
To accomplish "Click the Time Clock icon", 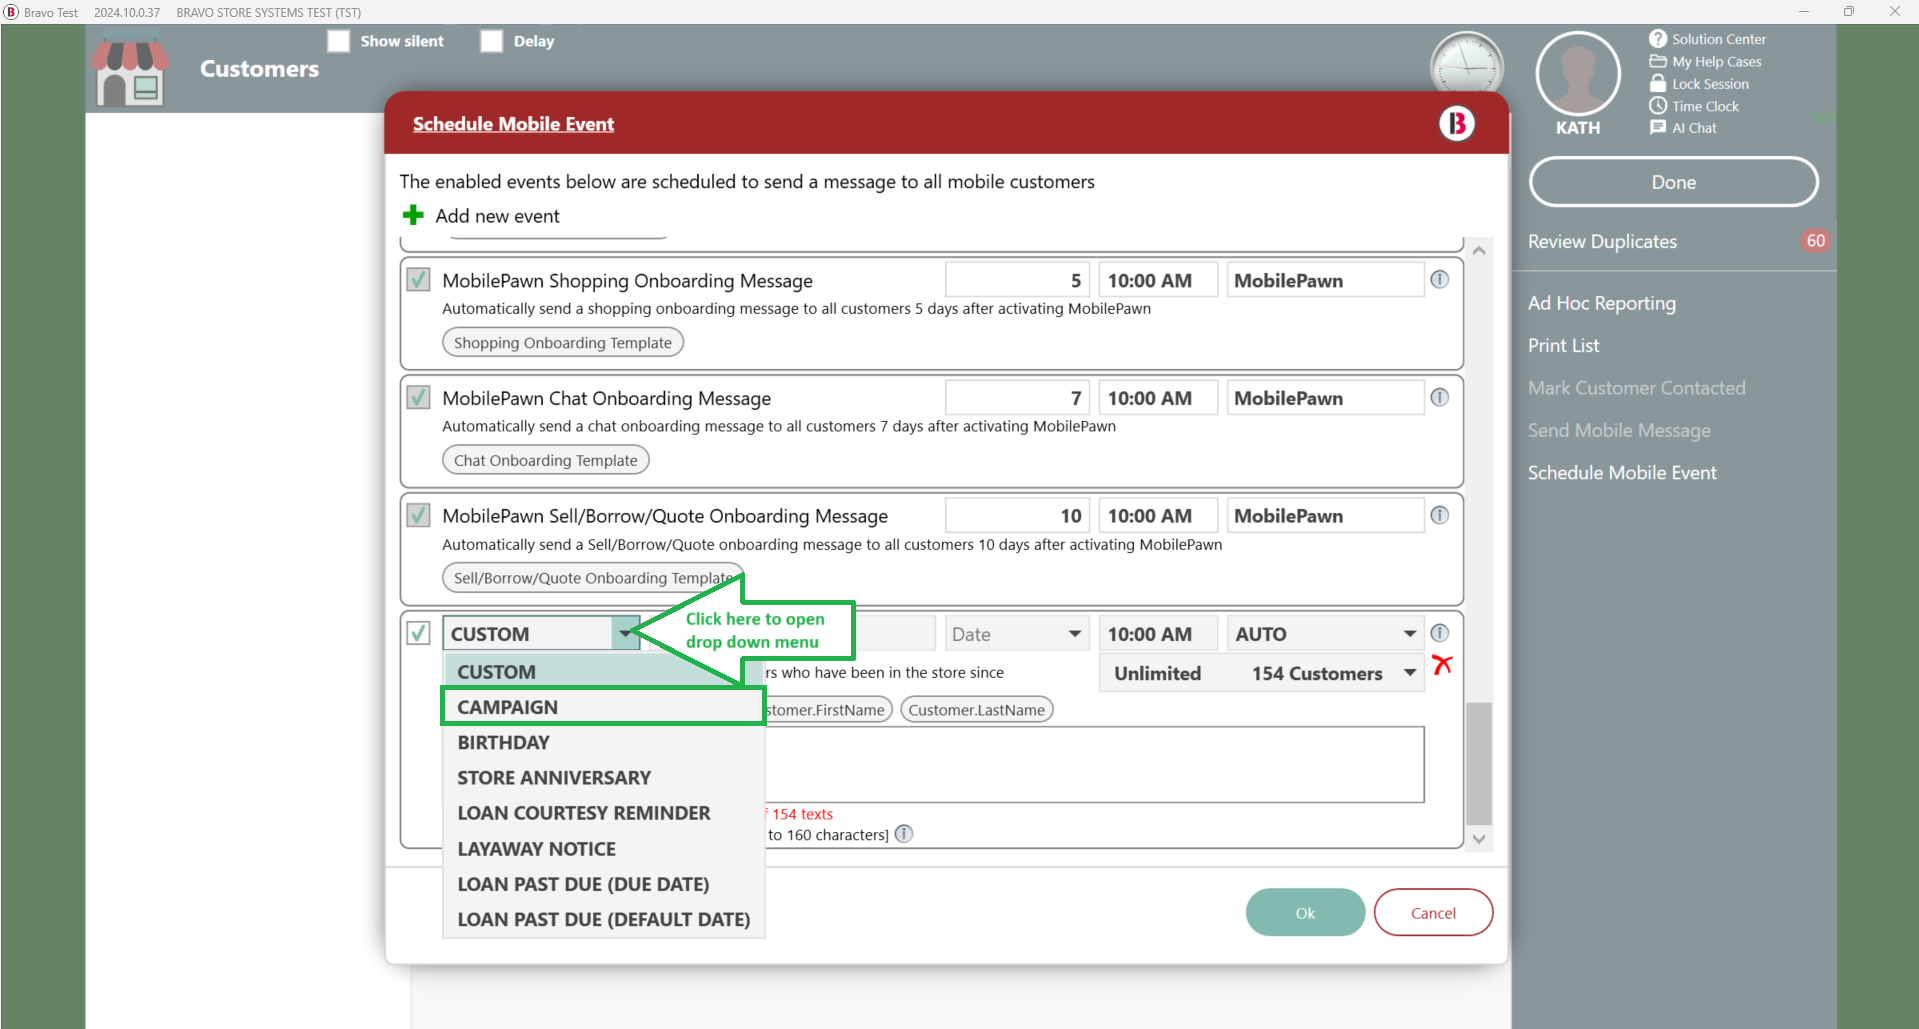I will 1658,105.
